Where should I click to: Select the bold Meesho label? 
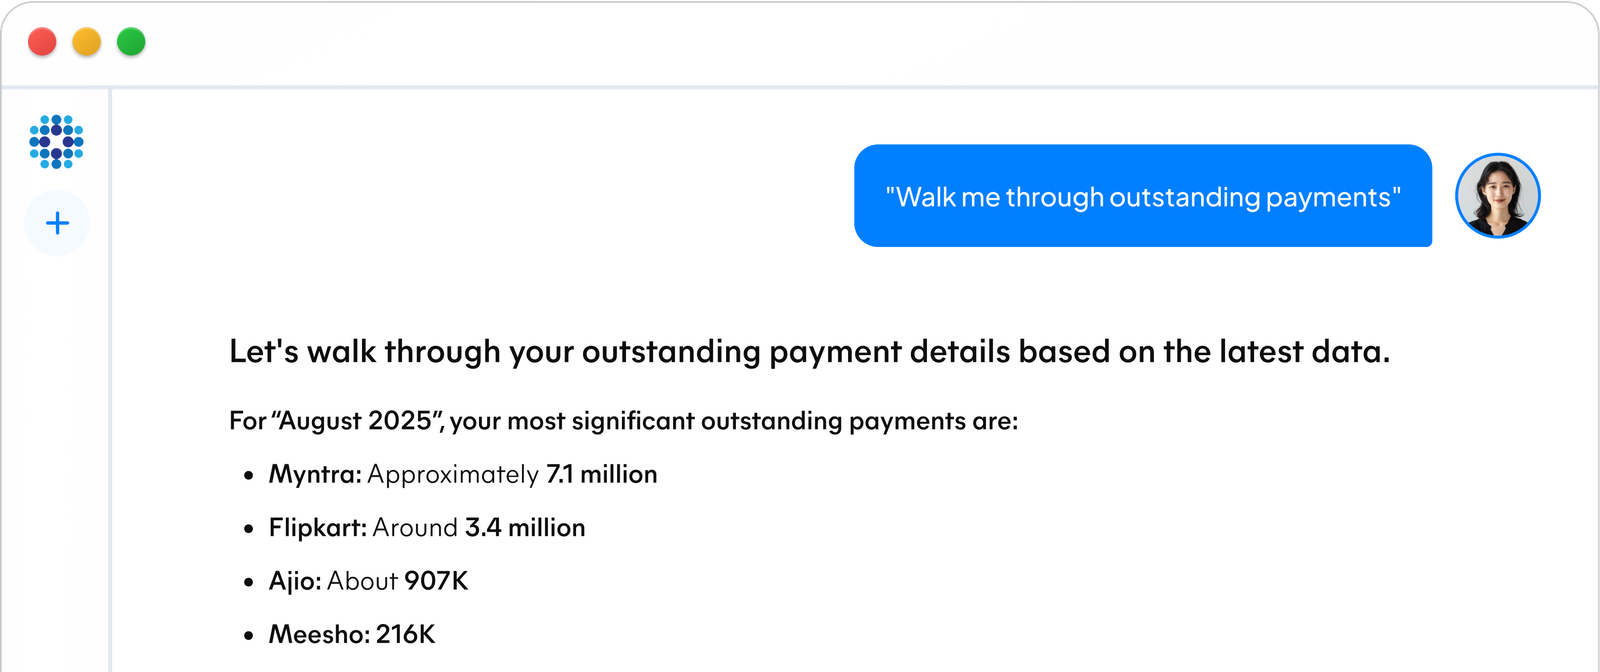(x=319, y=634)
